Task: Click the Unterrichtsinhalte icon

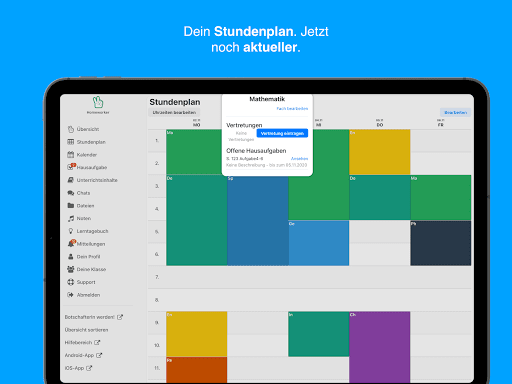Action: tap(71, 180)
